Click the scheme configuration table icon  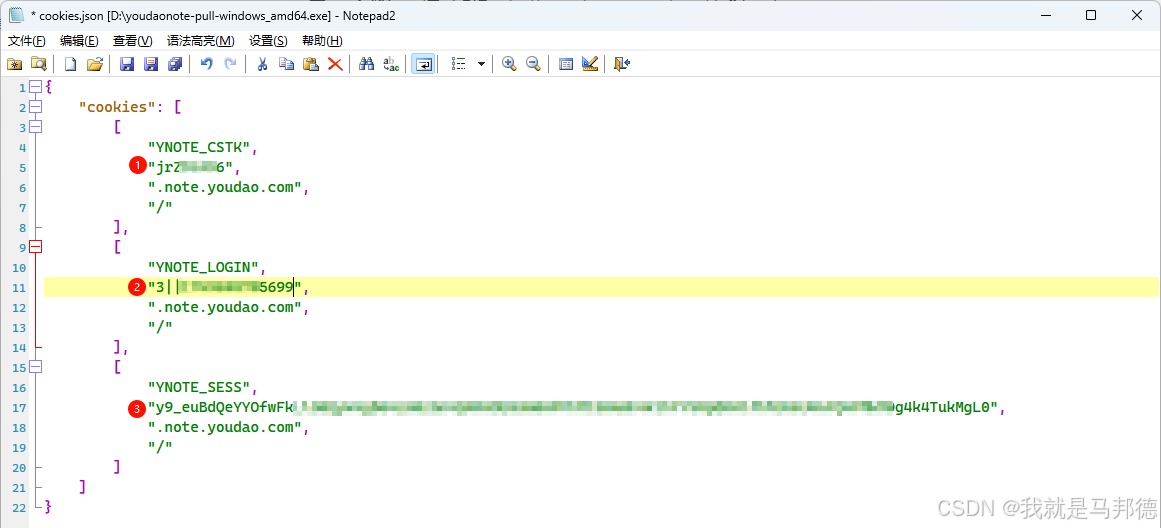(x=566, y=64)
